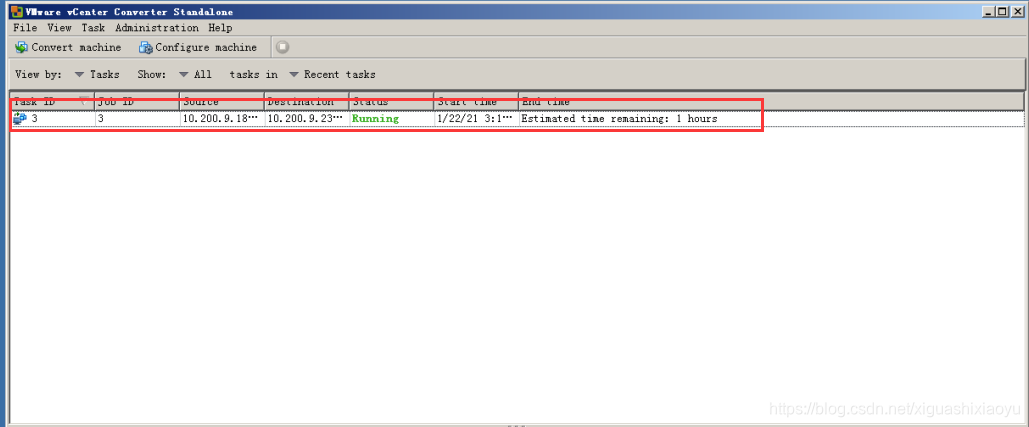This screenshot has width=1029, height=427.
Task: Minimize the Converter Standalone window
Action: coord(989,11)
